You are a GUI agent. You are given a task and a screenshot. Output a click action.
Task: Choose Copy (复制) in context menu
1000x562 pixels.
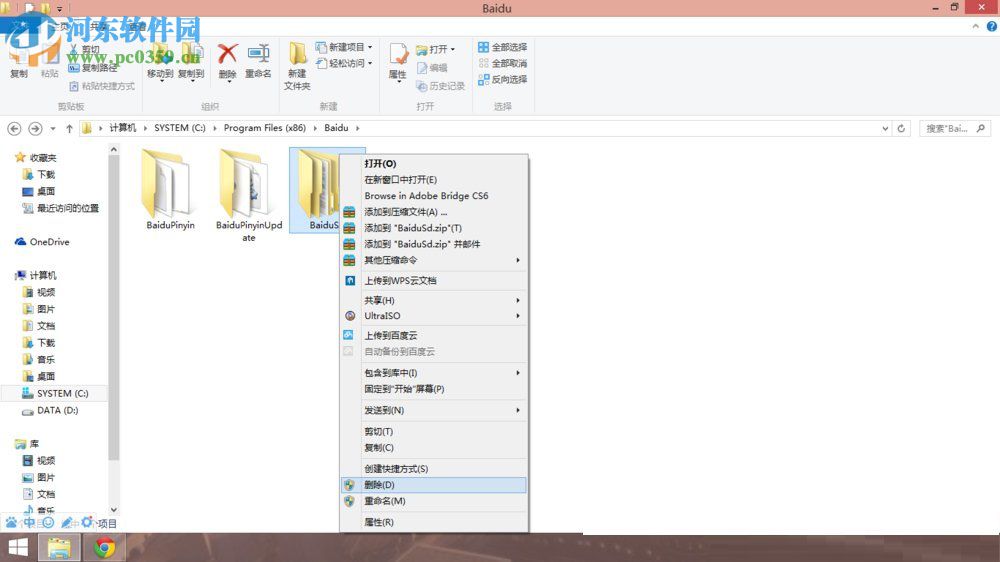[434, 447]
